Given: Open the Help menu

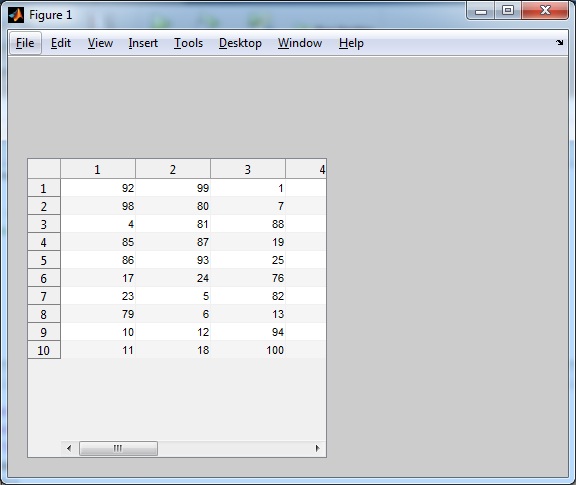Looking at the screenshot, I should pyautogui.click(x=351, y=43).
